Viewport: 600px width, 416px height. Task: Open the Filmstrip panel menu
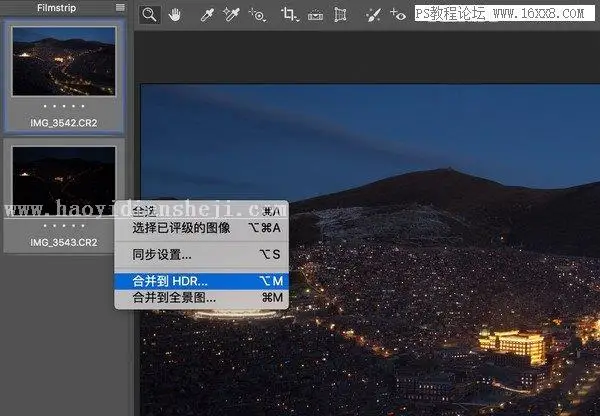120,8
